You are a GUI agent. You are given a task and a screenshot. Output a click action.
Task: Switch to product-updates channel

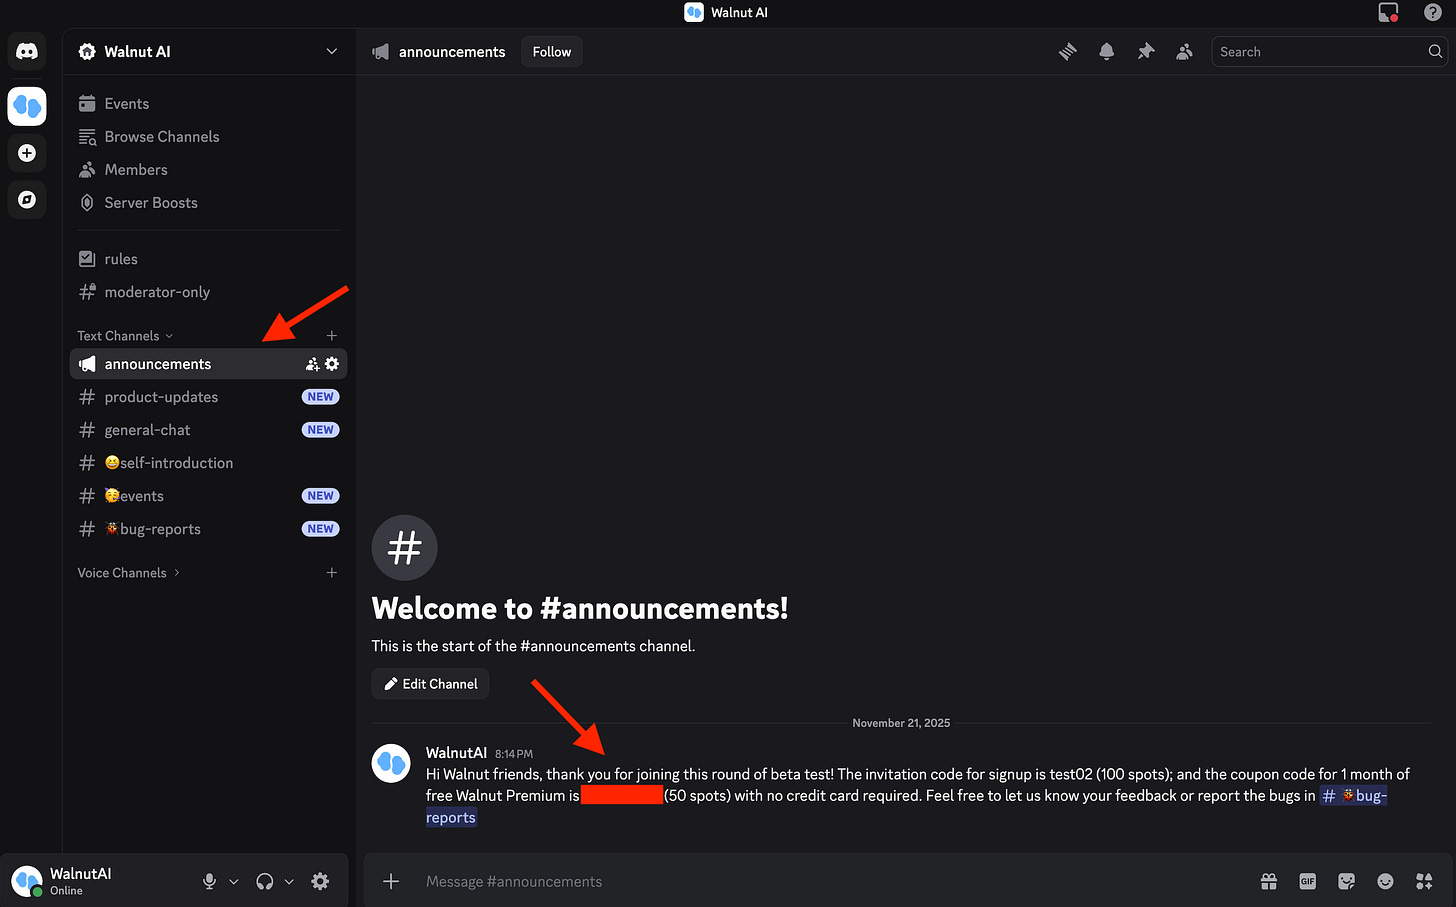(208, 397)
